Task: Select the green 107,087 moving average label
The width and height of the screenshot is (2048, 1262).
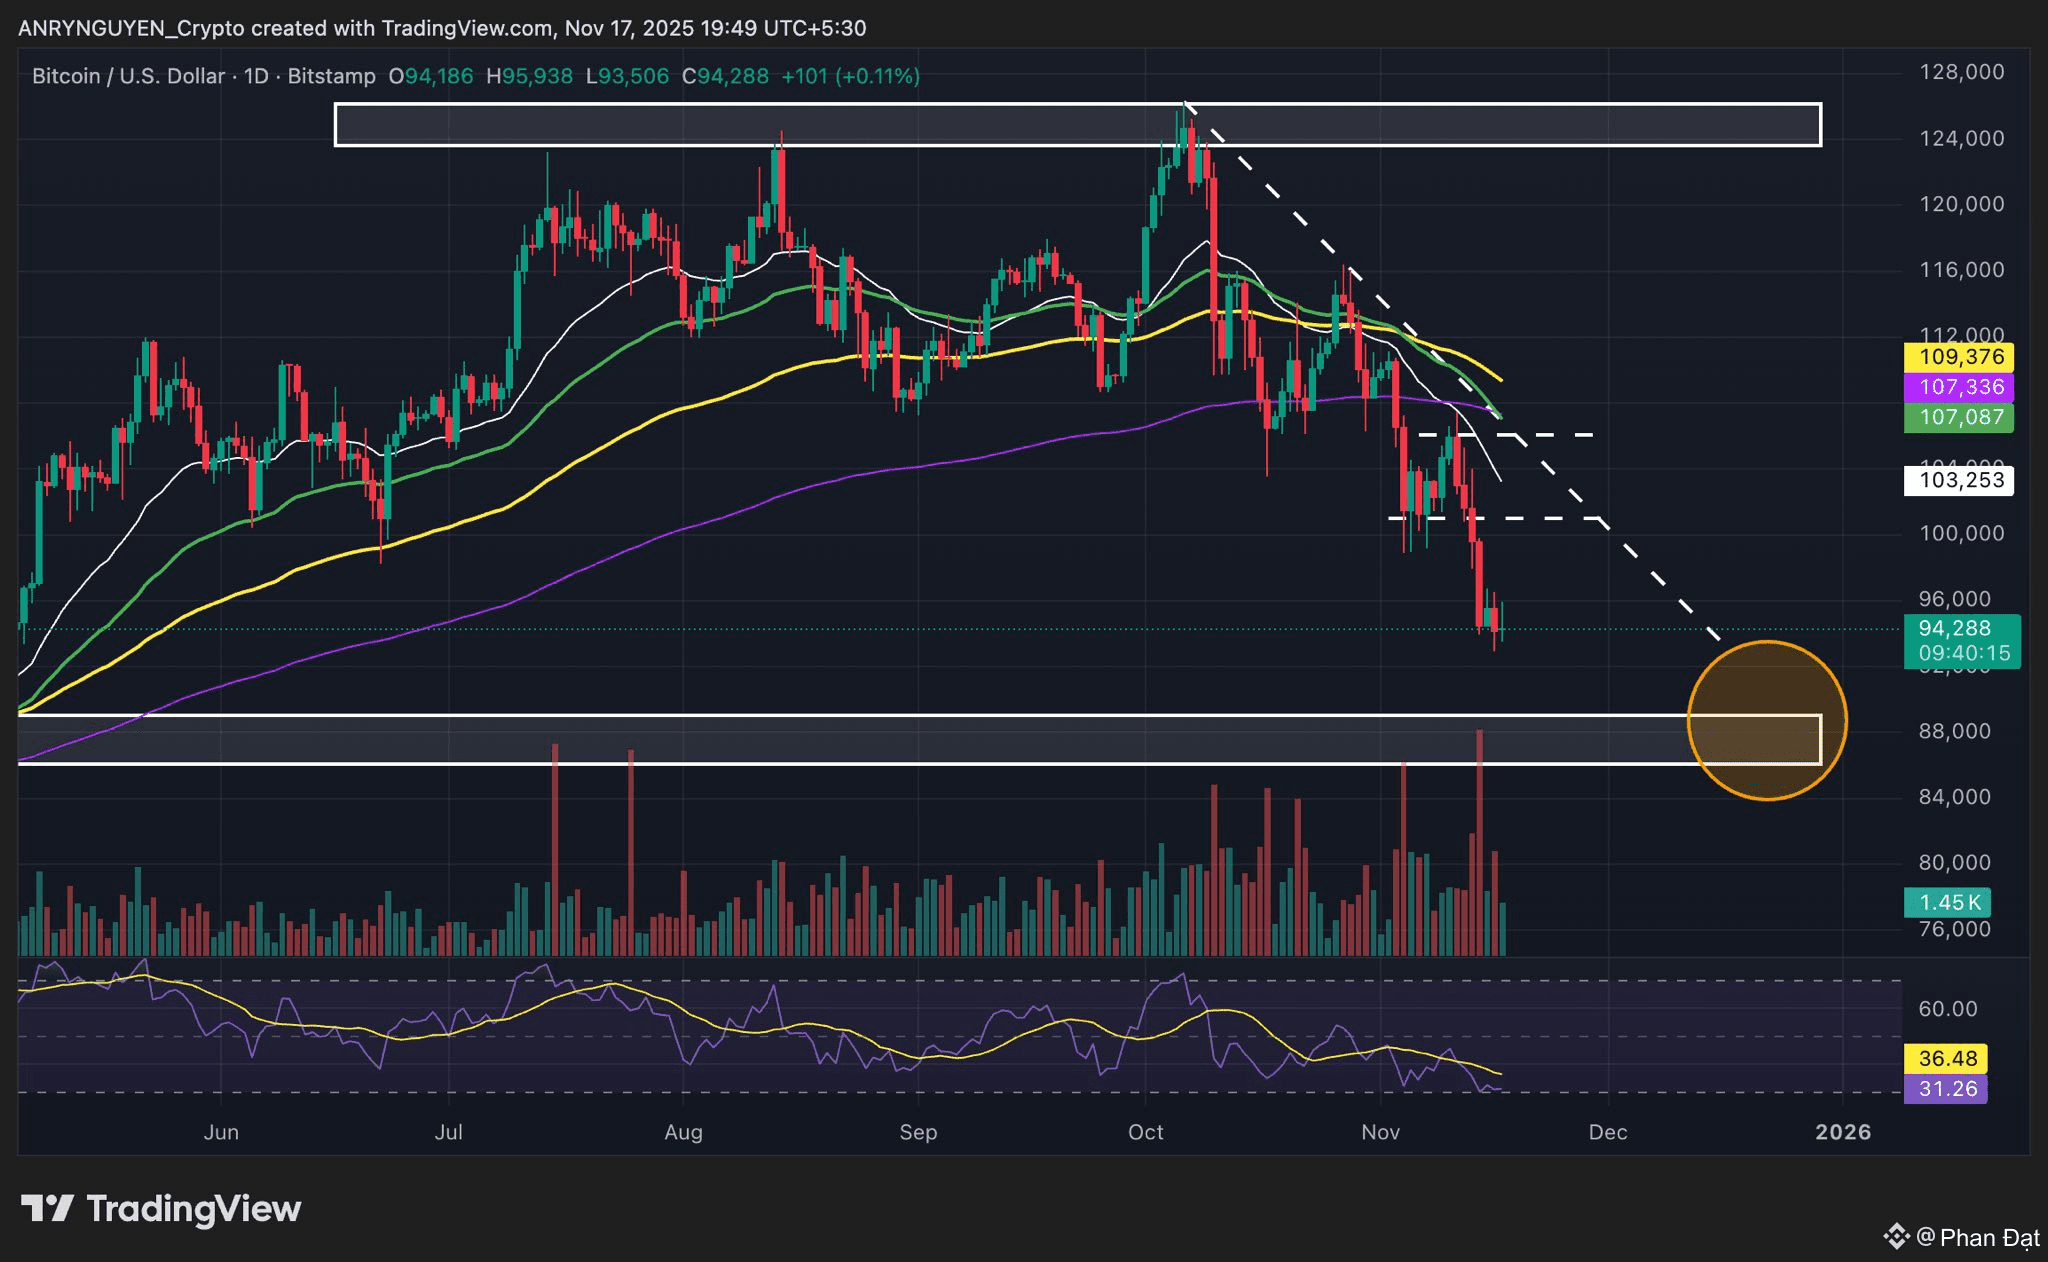Action: click(x=1960, y=417)
